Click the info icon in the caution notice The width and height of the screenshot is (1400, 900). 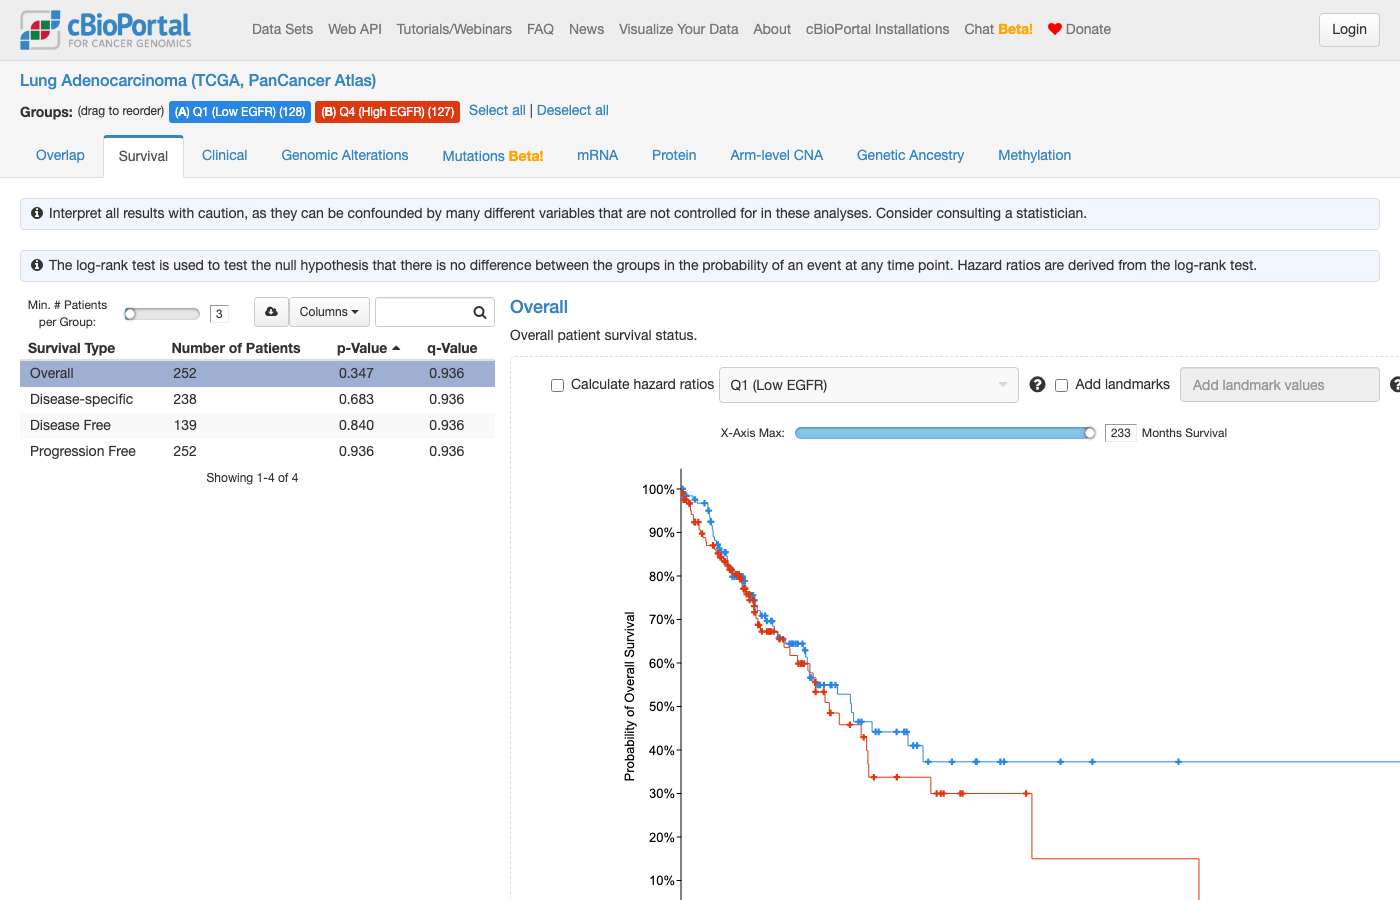37,213
